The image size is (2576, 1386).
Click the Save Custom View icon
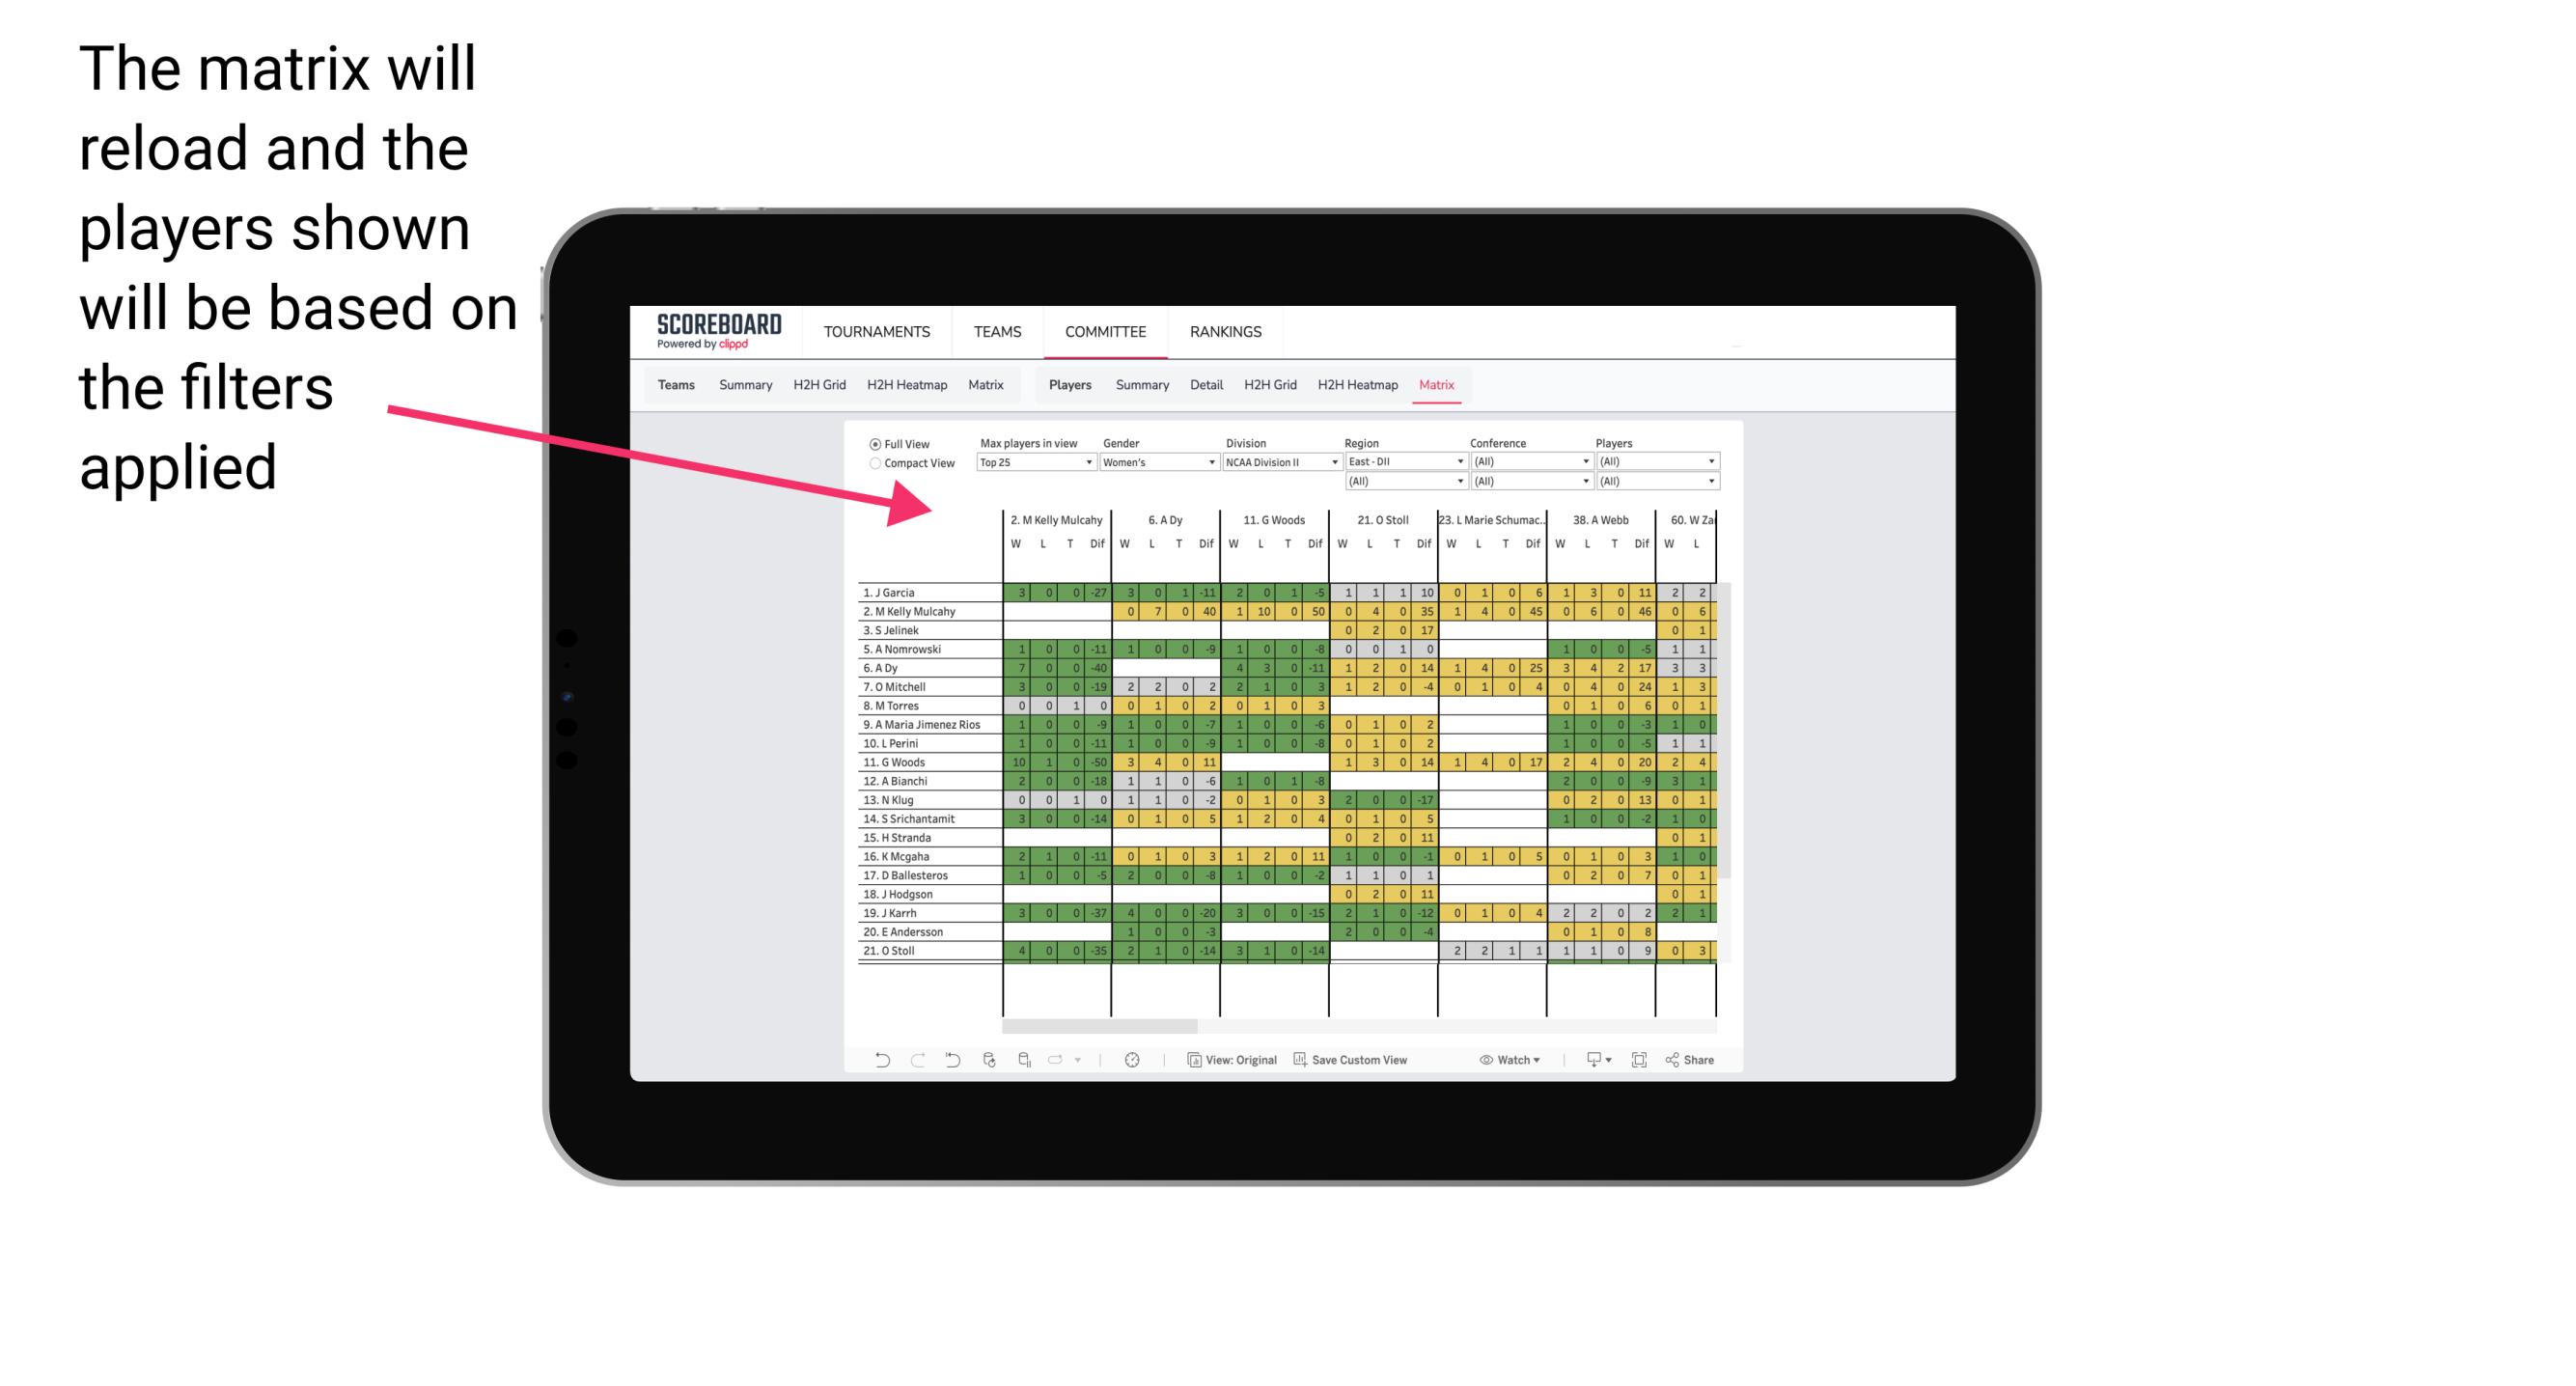point(1300,1060)
